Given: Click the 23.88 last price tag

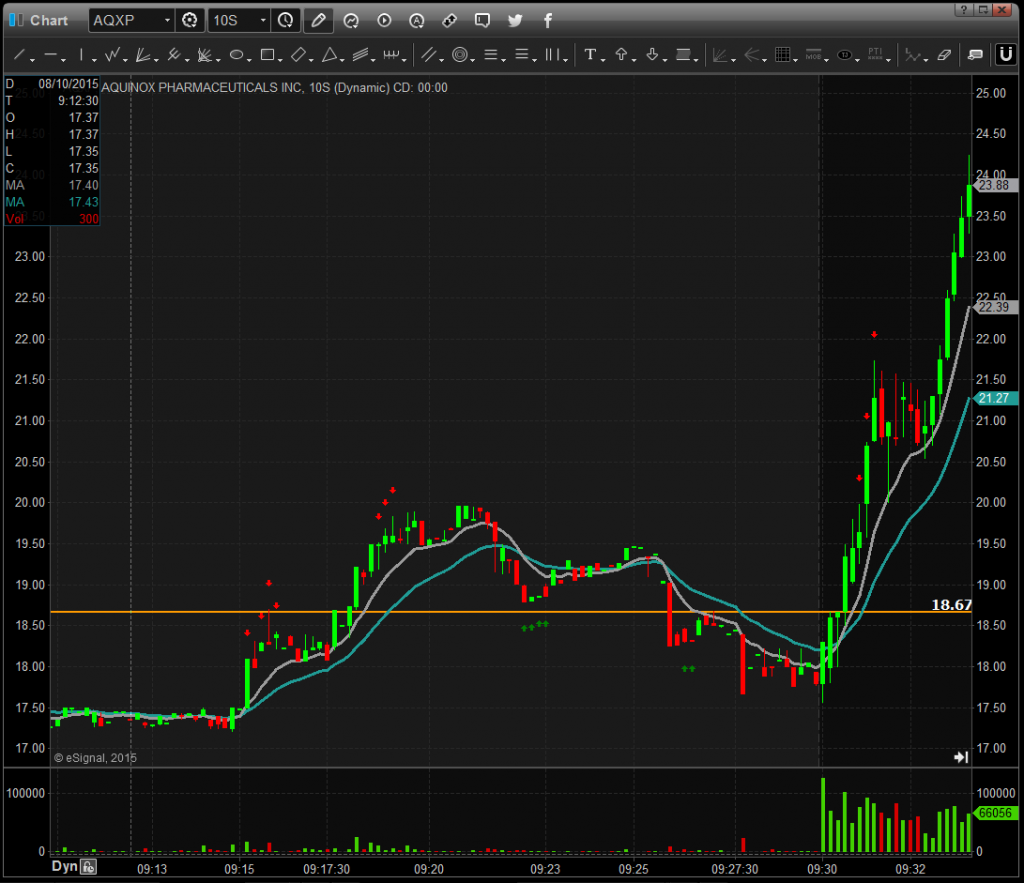Looking at the screenshot, I should [x=994, y=185].
